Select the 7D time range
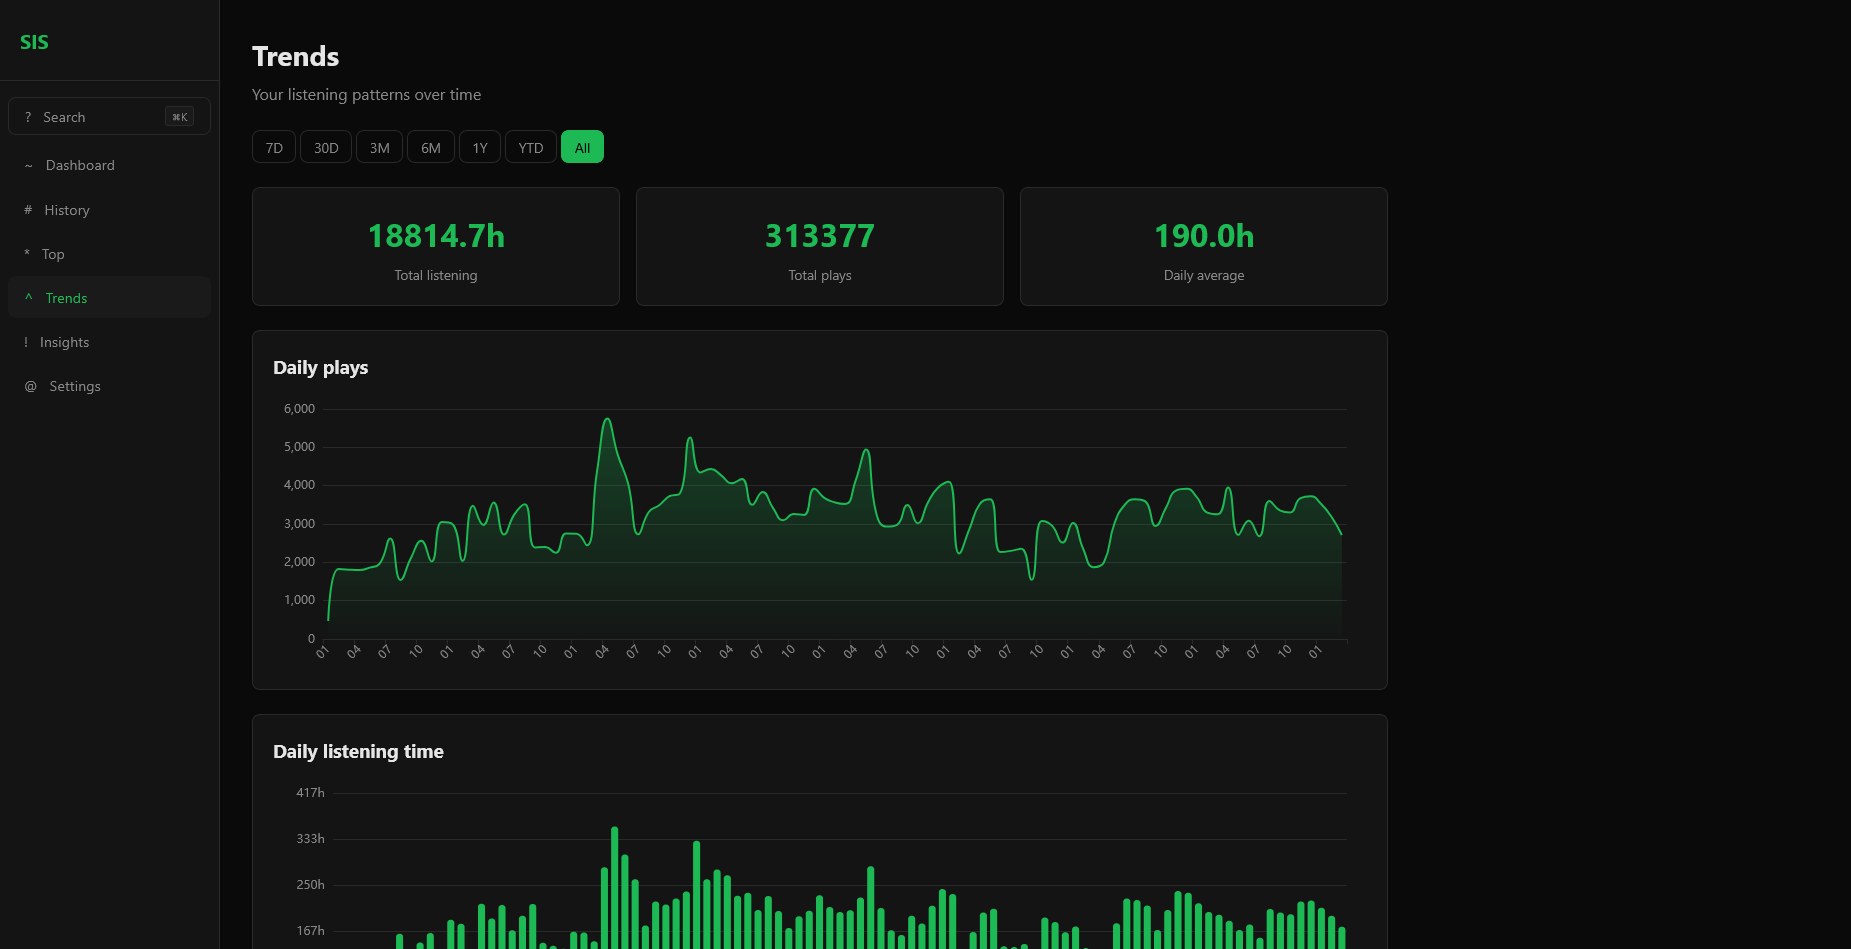This screenshot has width=1851, height=949. (x=274, y=147)
